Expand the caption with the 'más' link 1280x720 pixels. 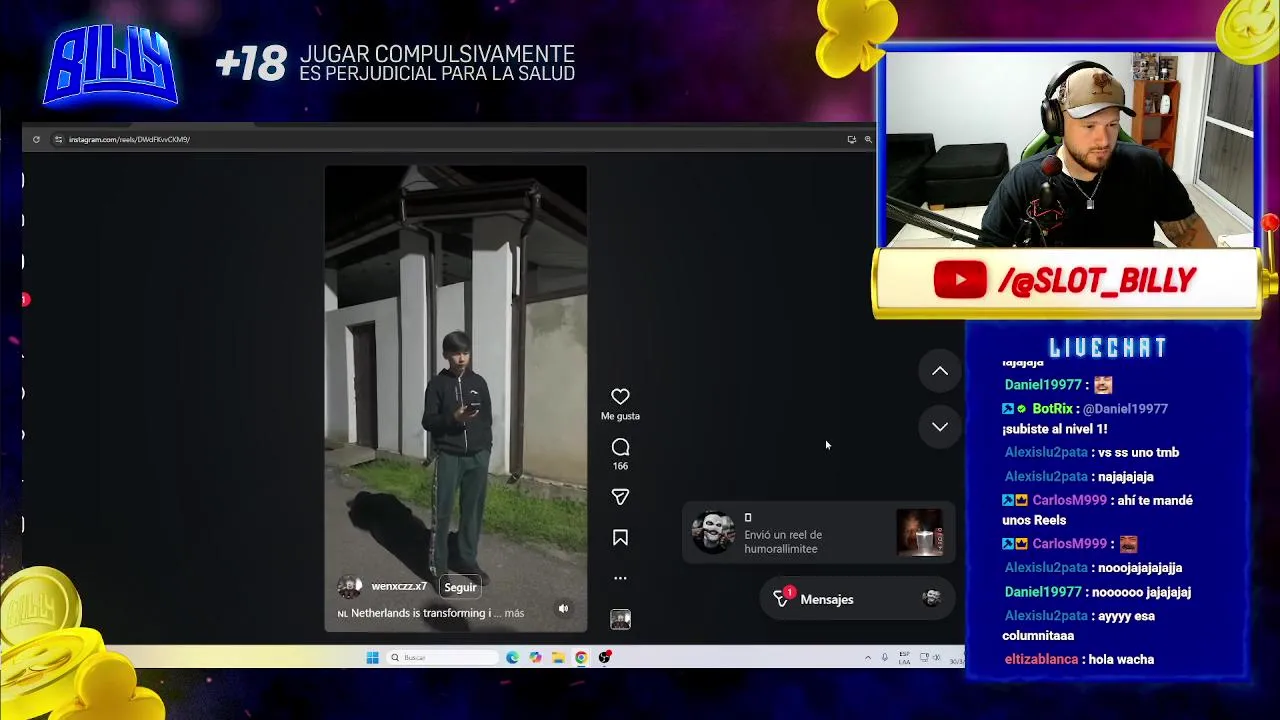coord(514,613)
